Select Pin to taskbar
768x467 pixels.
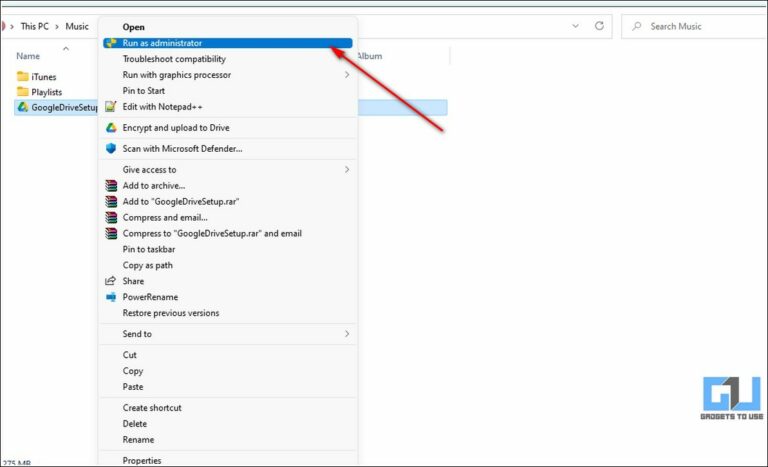[x=228, y=249]
